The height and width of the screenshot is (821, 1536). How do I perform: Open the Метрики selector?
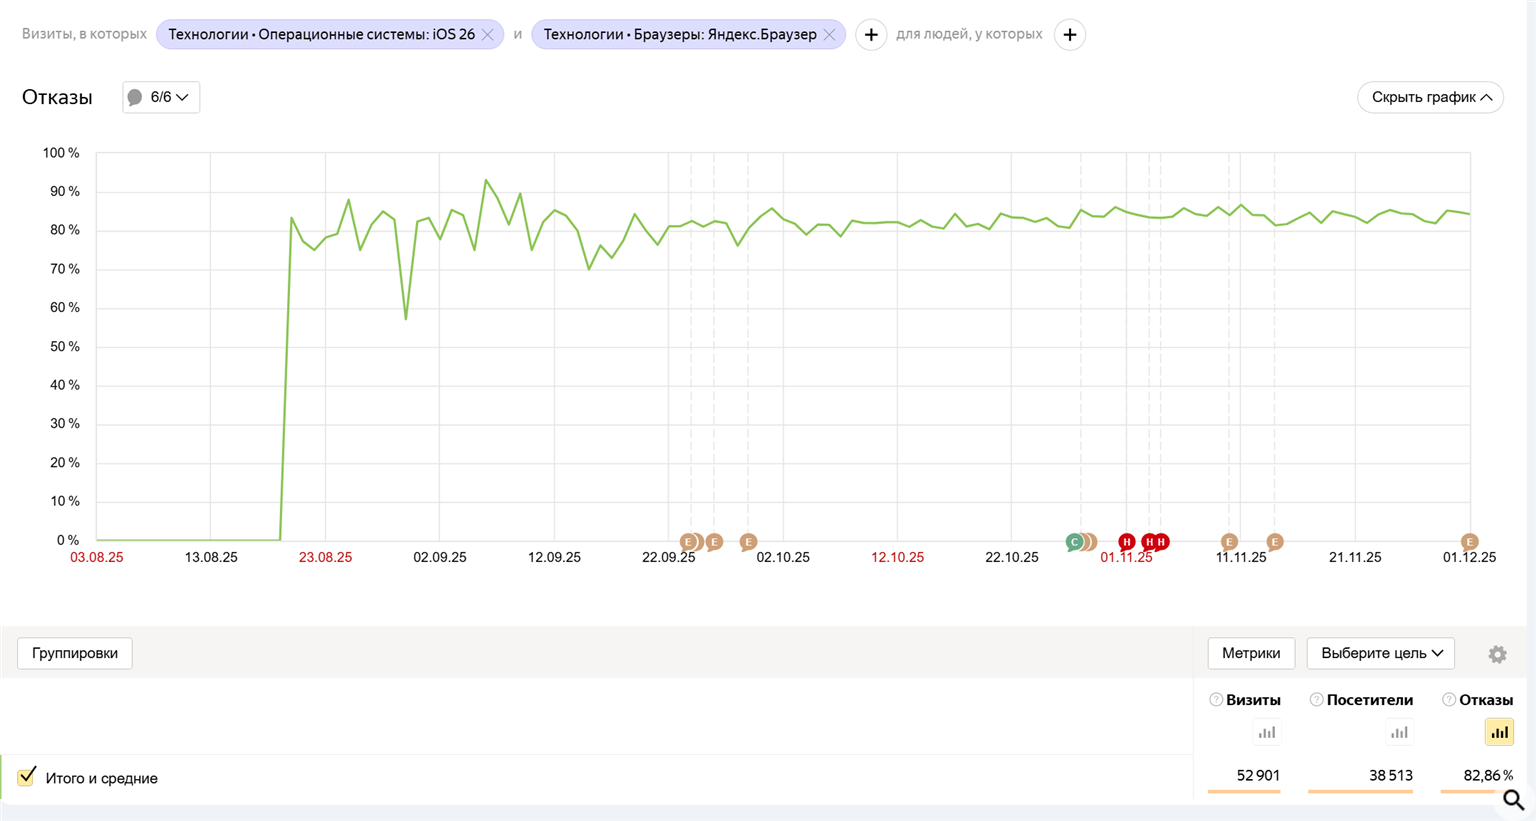[x=1251, y=653]
